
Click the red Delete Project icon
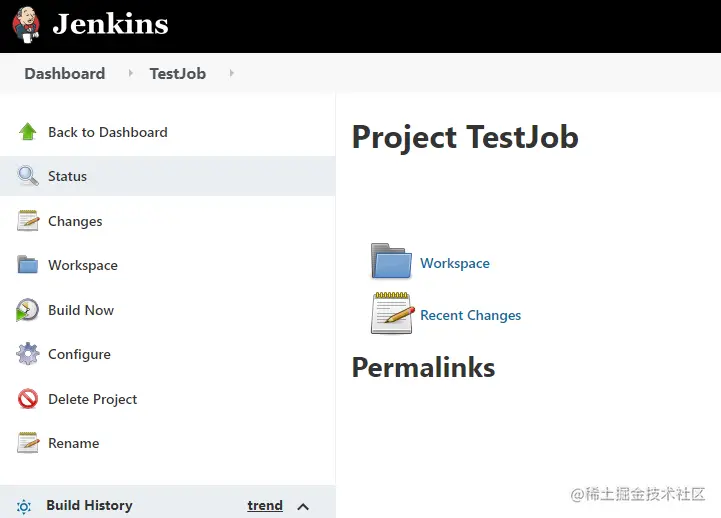tap(28, 398)
